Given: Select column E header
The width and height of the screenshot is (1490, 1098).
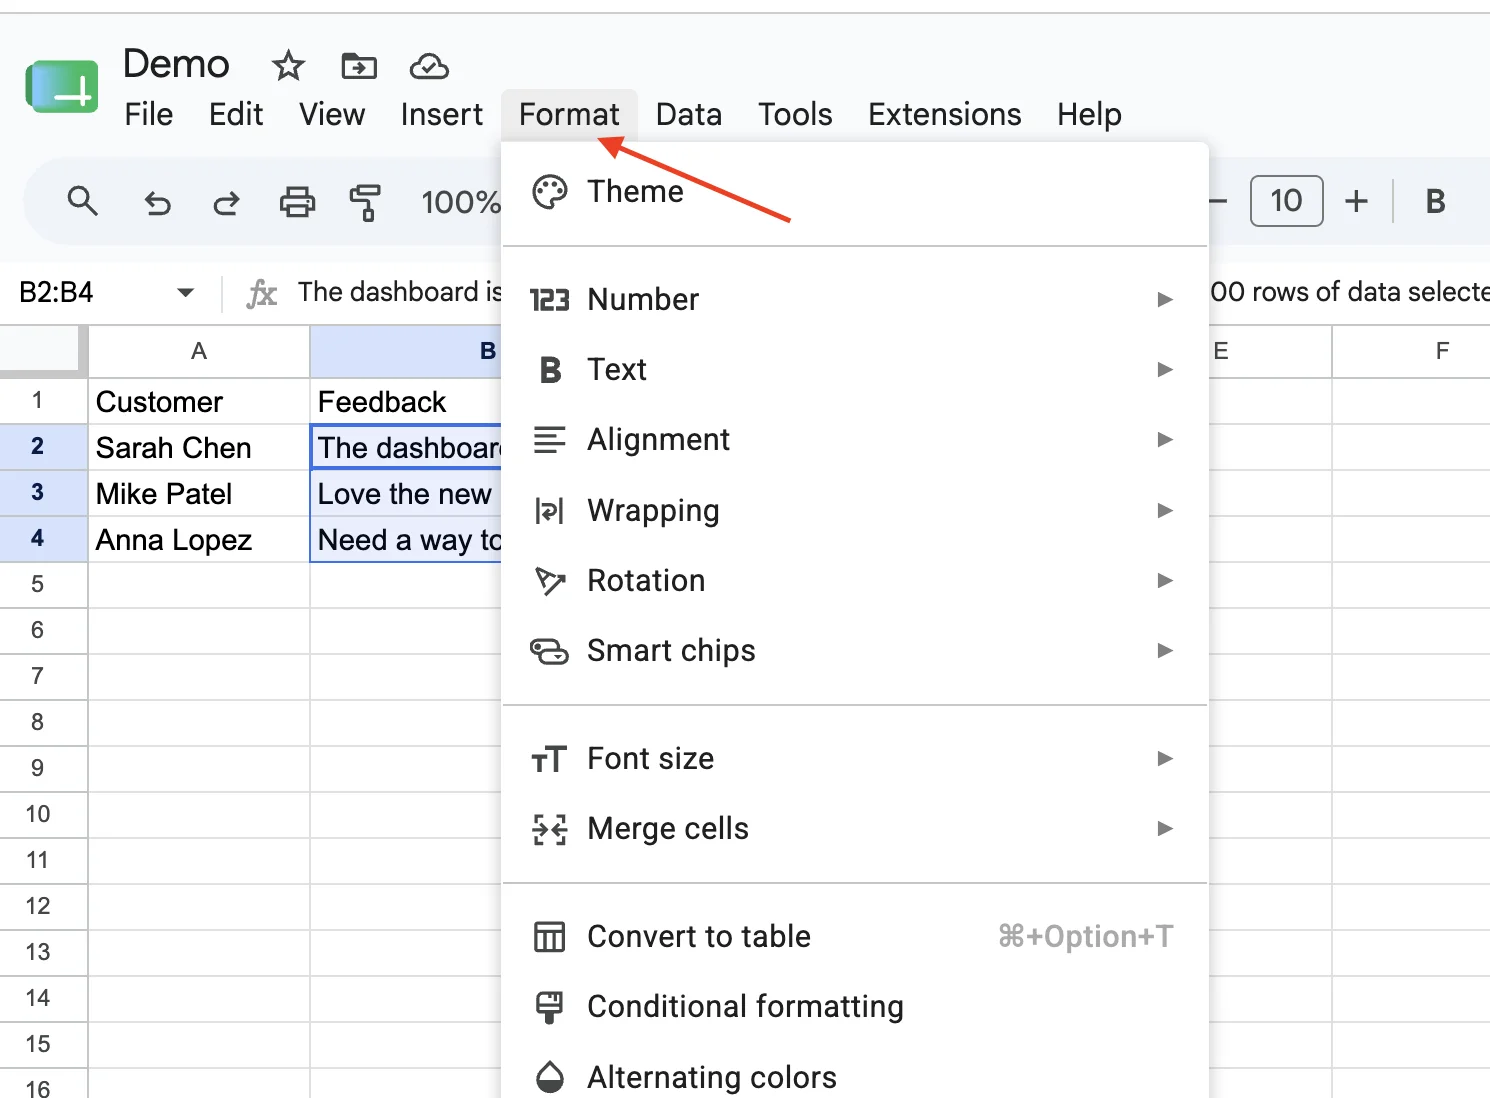Looking at the screenshot, I should [x=1270, y=351].
